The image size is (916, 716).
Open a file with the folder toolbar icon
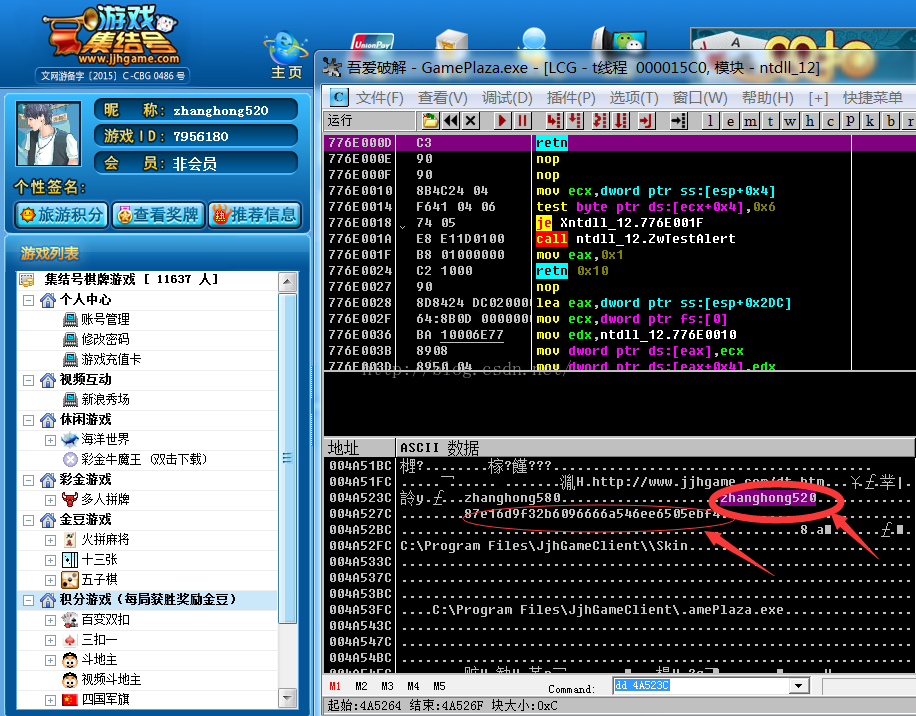pyautogui.click(x=430, y=121)
